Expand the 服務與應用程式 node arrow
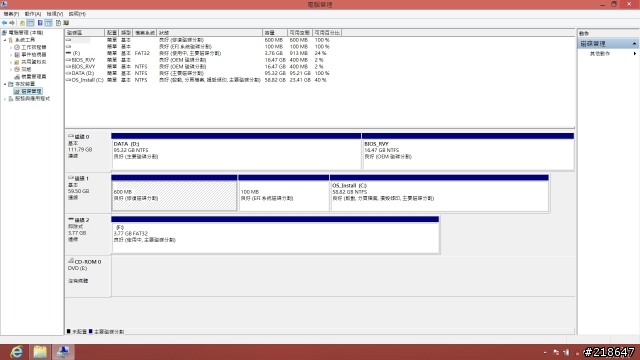Screen dimensions: 640x360 [x=5, y=99]
